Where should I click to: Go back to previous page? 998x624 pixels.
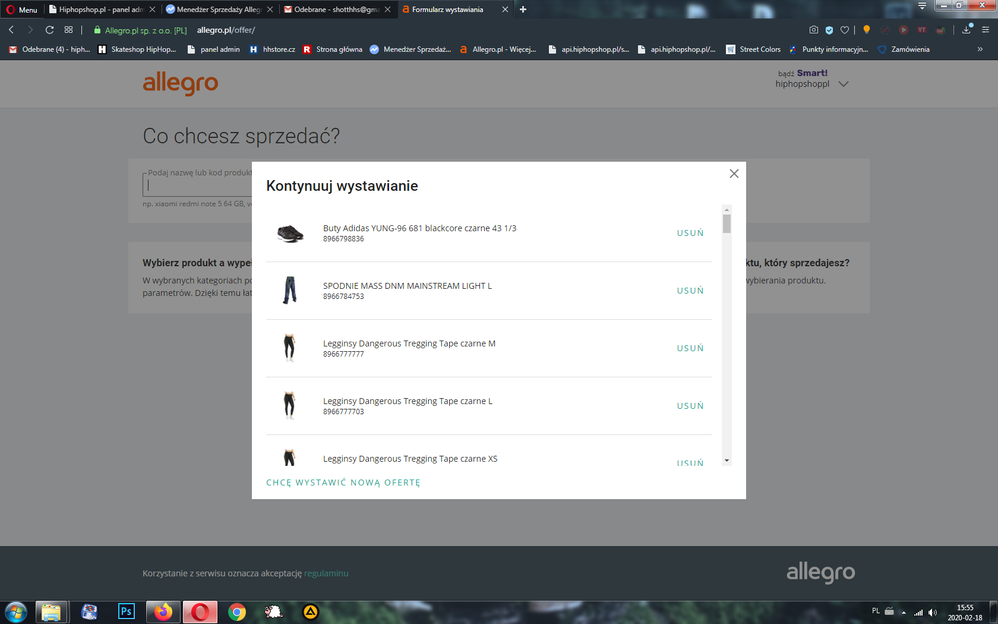(11, 30)
